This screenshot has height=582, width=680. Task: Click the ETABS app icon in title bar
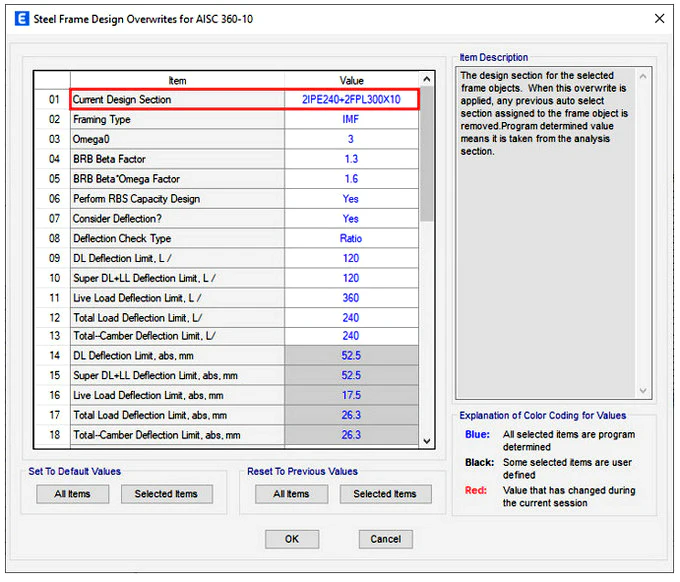22,19
